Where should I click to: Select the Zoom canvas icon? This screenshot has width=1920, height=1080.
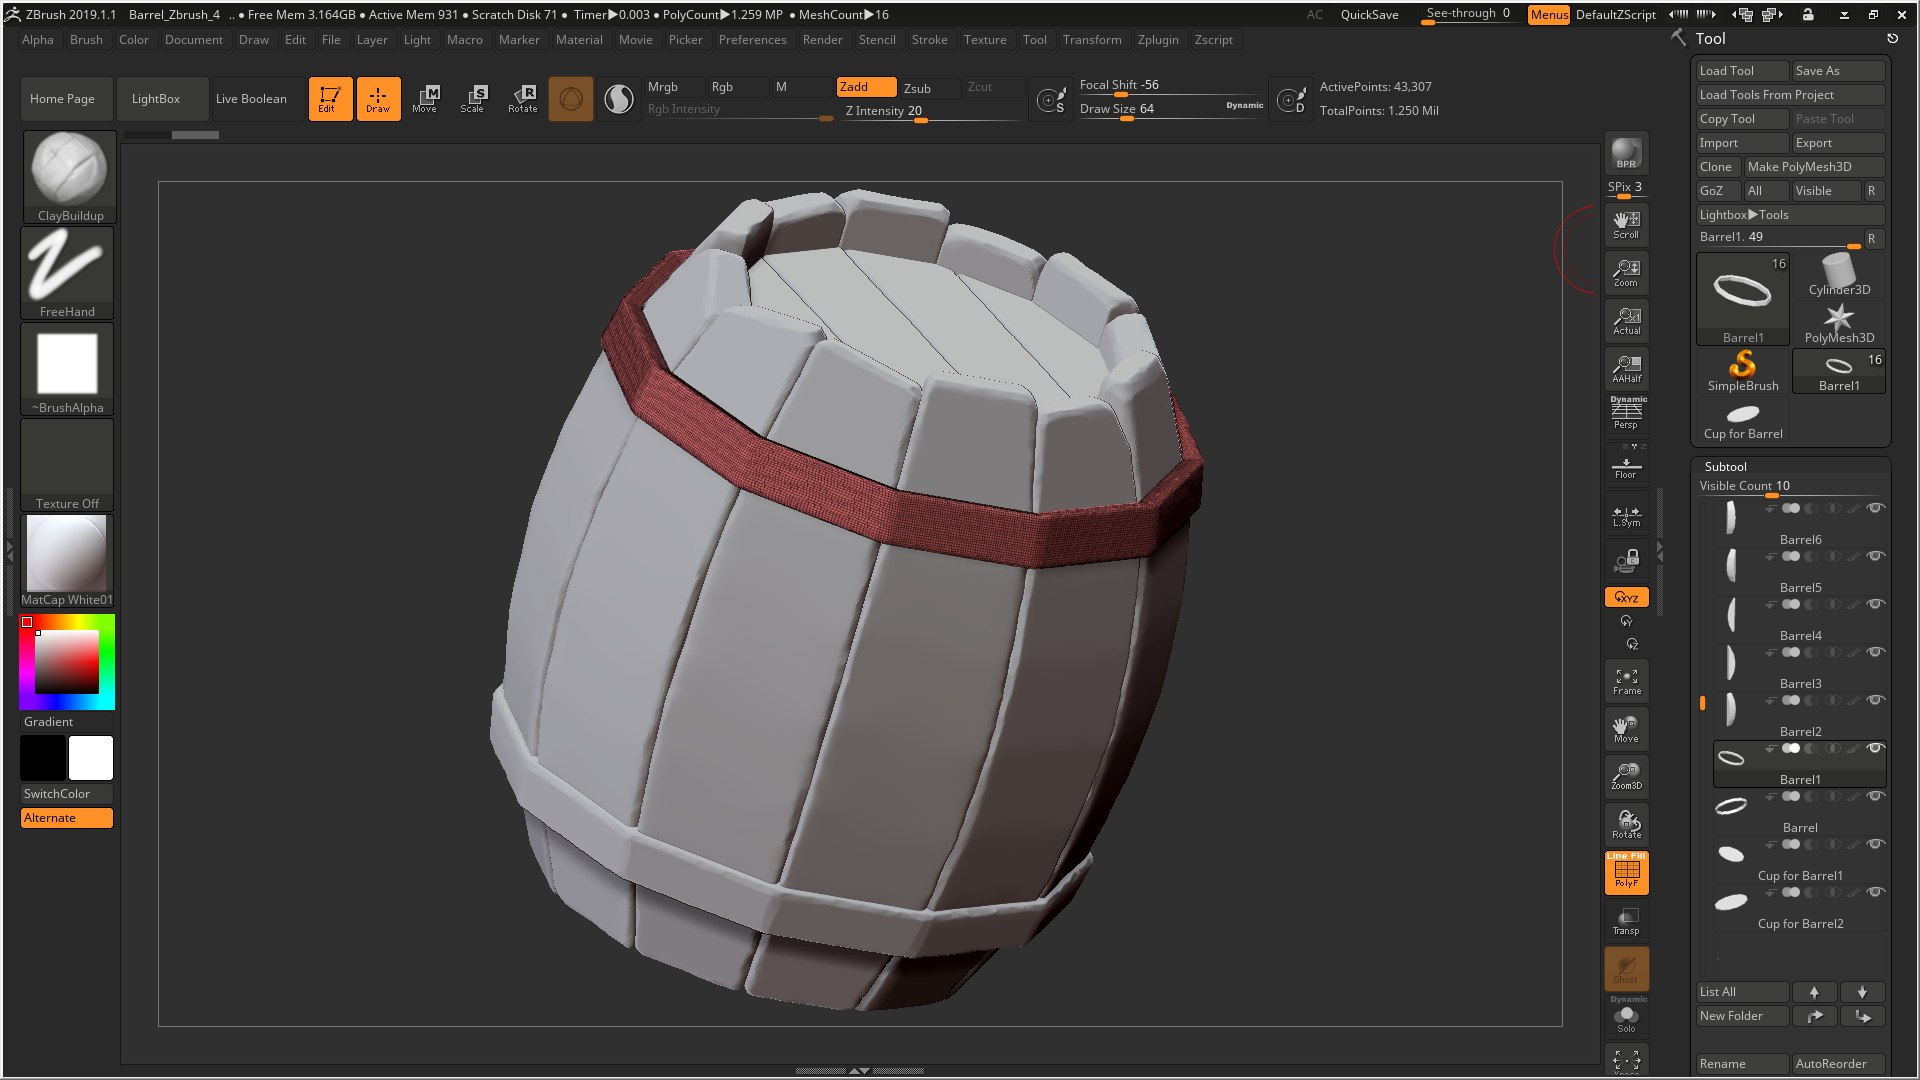click(1626, 272)
